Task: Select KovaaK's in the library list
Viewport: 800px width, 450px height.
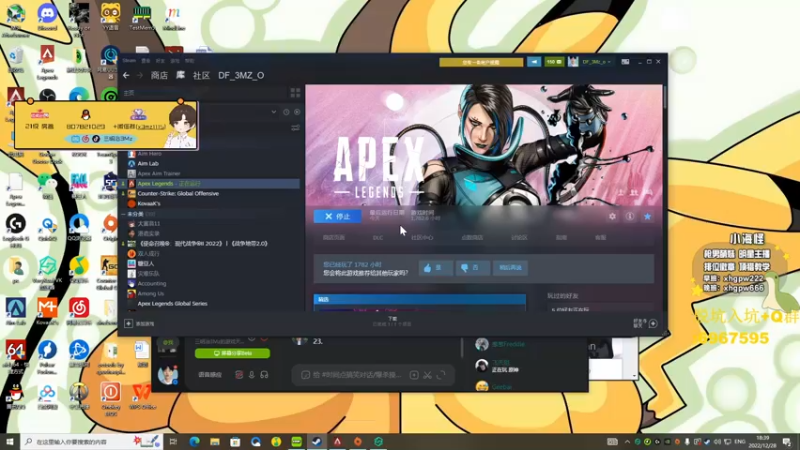Action: (148, 204)
